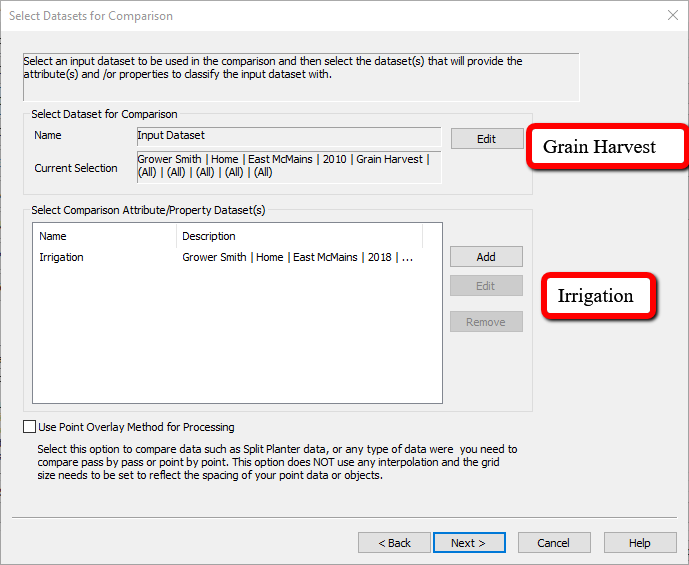Click the Name column header

tap(105, 236)
